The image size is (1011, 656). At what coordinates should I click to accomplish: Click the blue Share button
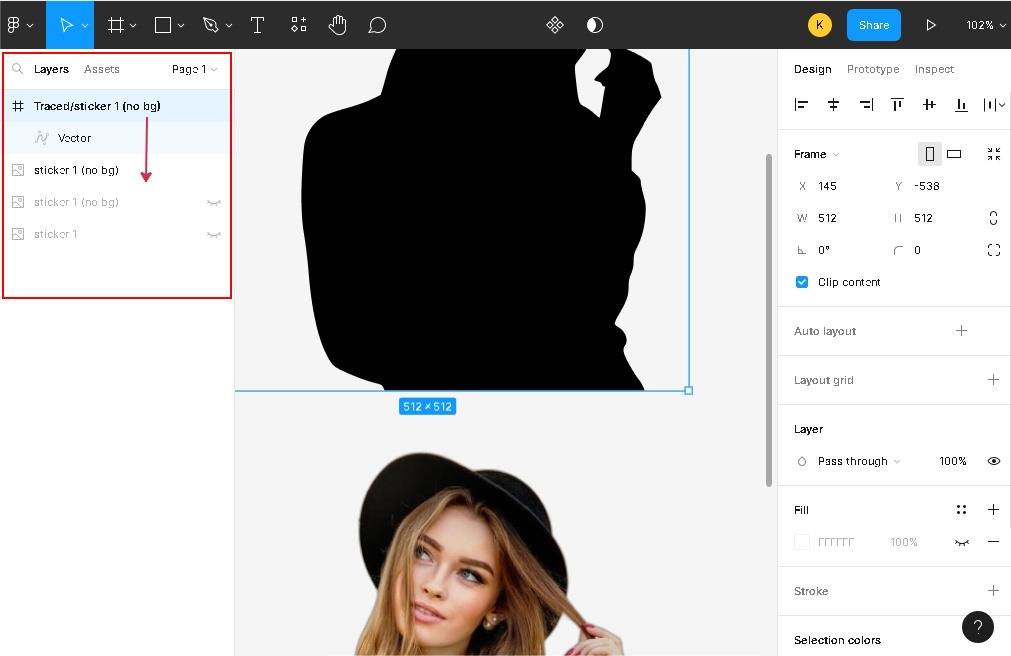click(x=873, y=25)
